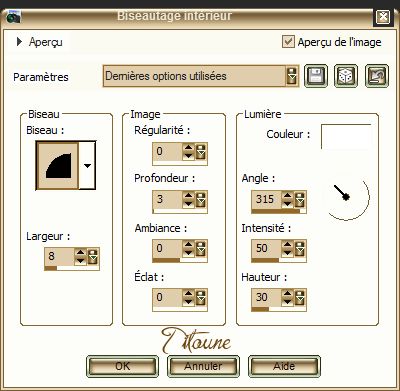Click the randomize parameters dice icon
Screen dimensions: 400x391
(x=346, y=76)
